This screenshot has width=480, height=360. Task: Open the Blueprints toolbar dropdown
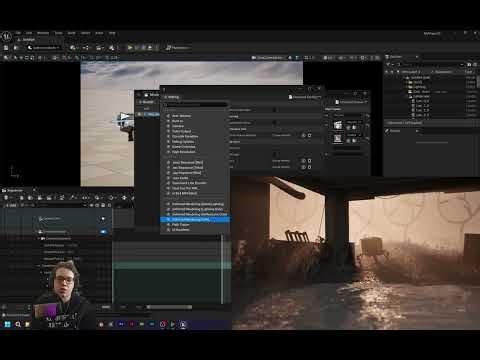pos(87,48)
